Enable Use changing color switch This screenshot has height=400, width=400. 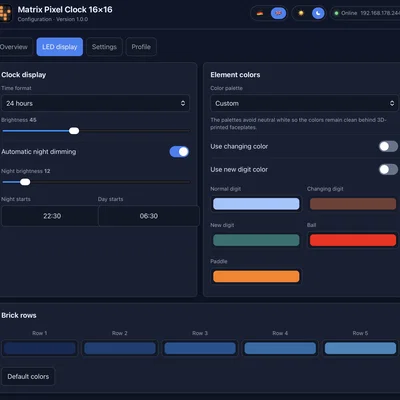[388, 146]
